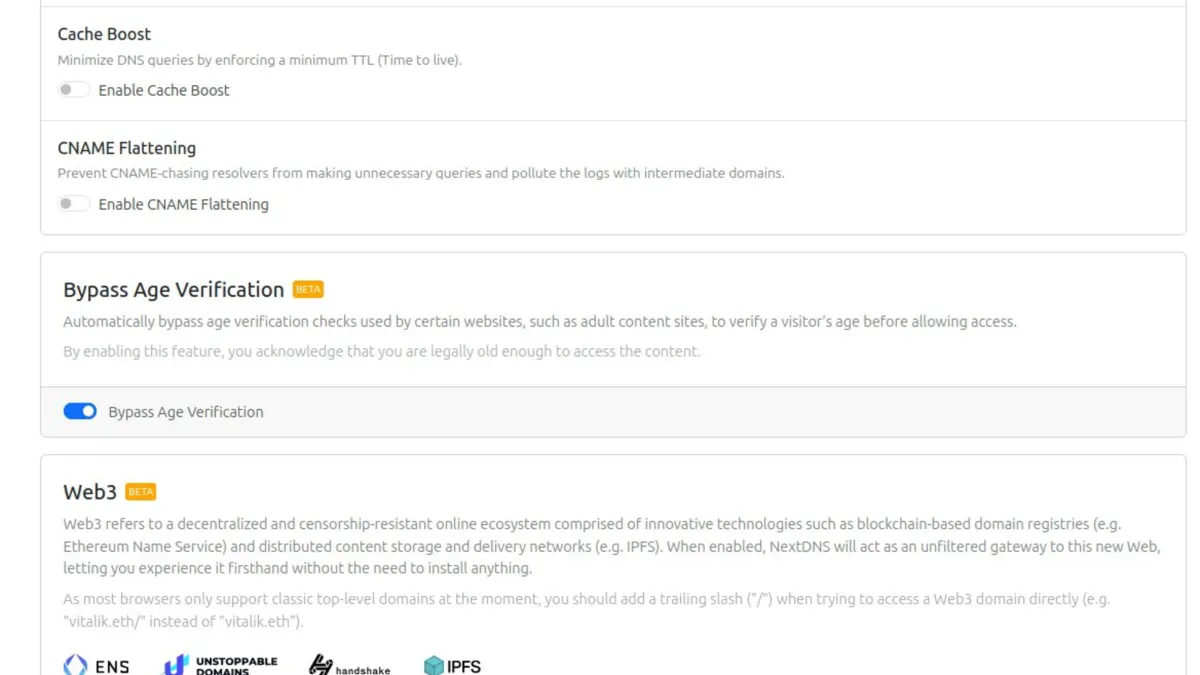The width and height of the screenshot is (1200, 675).
Task: Disable the Bypass Age Verification switch
Action: [80, 411]
